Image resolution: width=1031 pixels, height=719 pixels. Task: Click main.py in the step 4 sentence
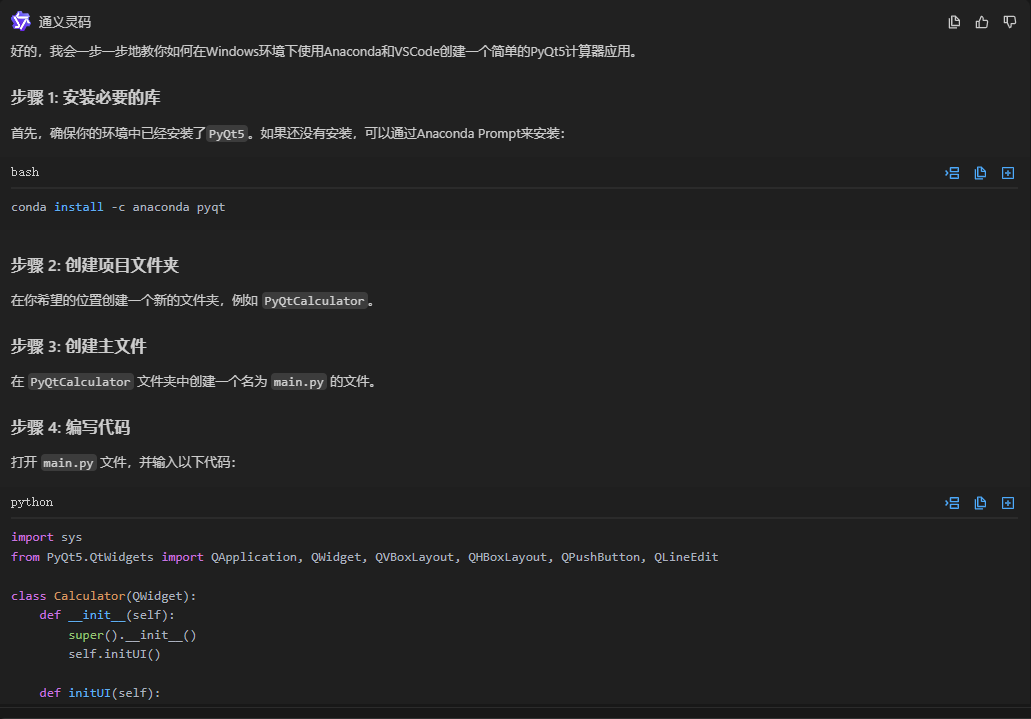[69, 463]
